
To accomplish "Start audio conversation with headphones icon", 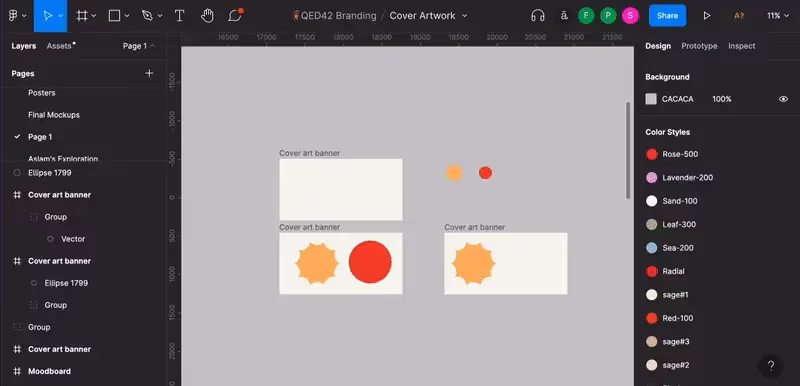I will (538, 16).
